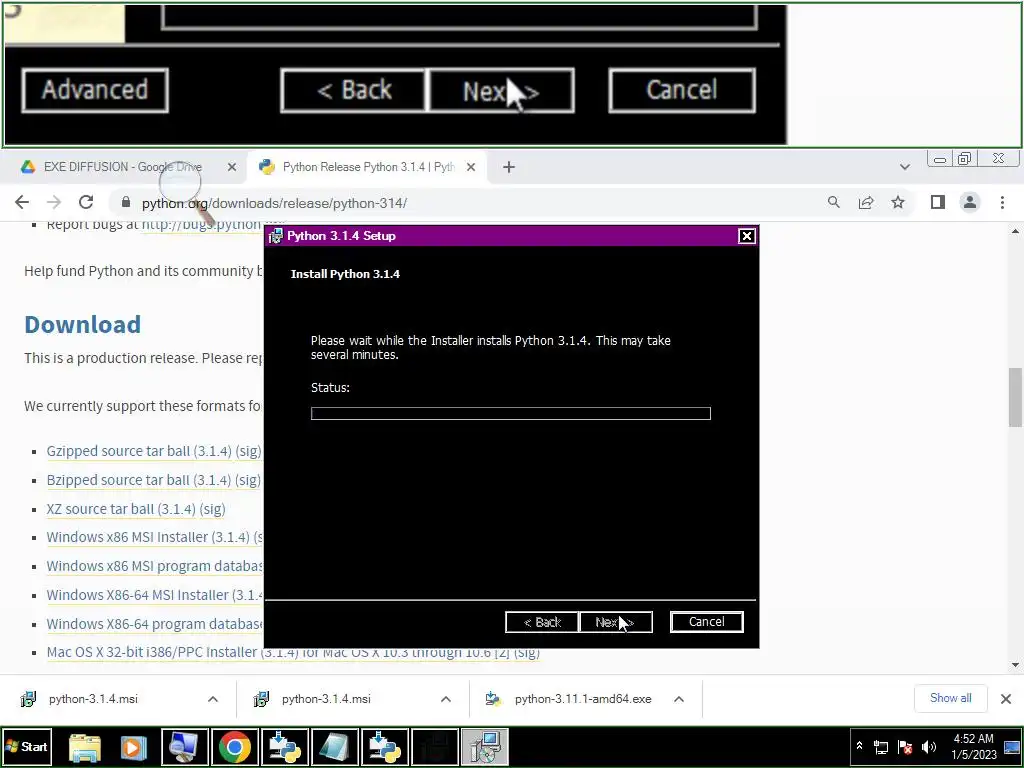Open Chrome's side panel icon
This screenshot has width=1024, height=768.
[938, 202]
